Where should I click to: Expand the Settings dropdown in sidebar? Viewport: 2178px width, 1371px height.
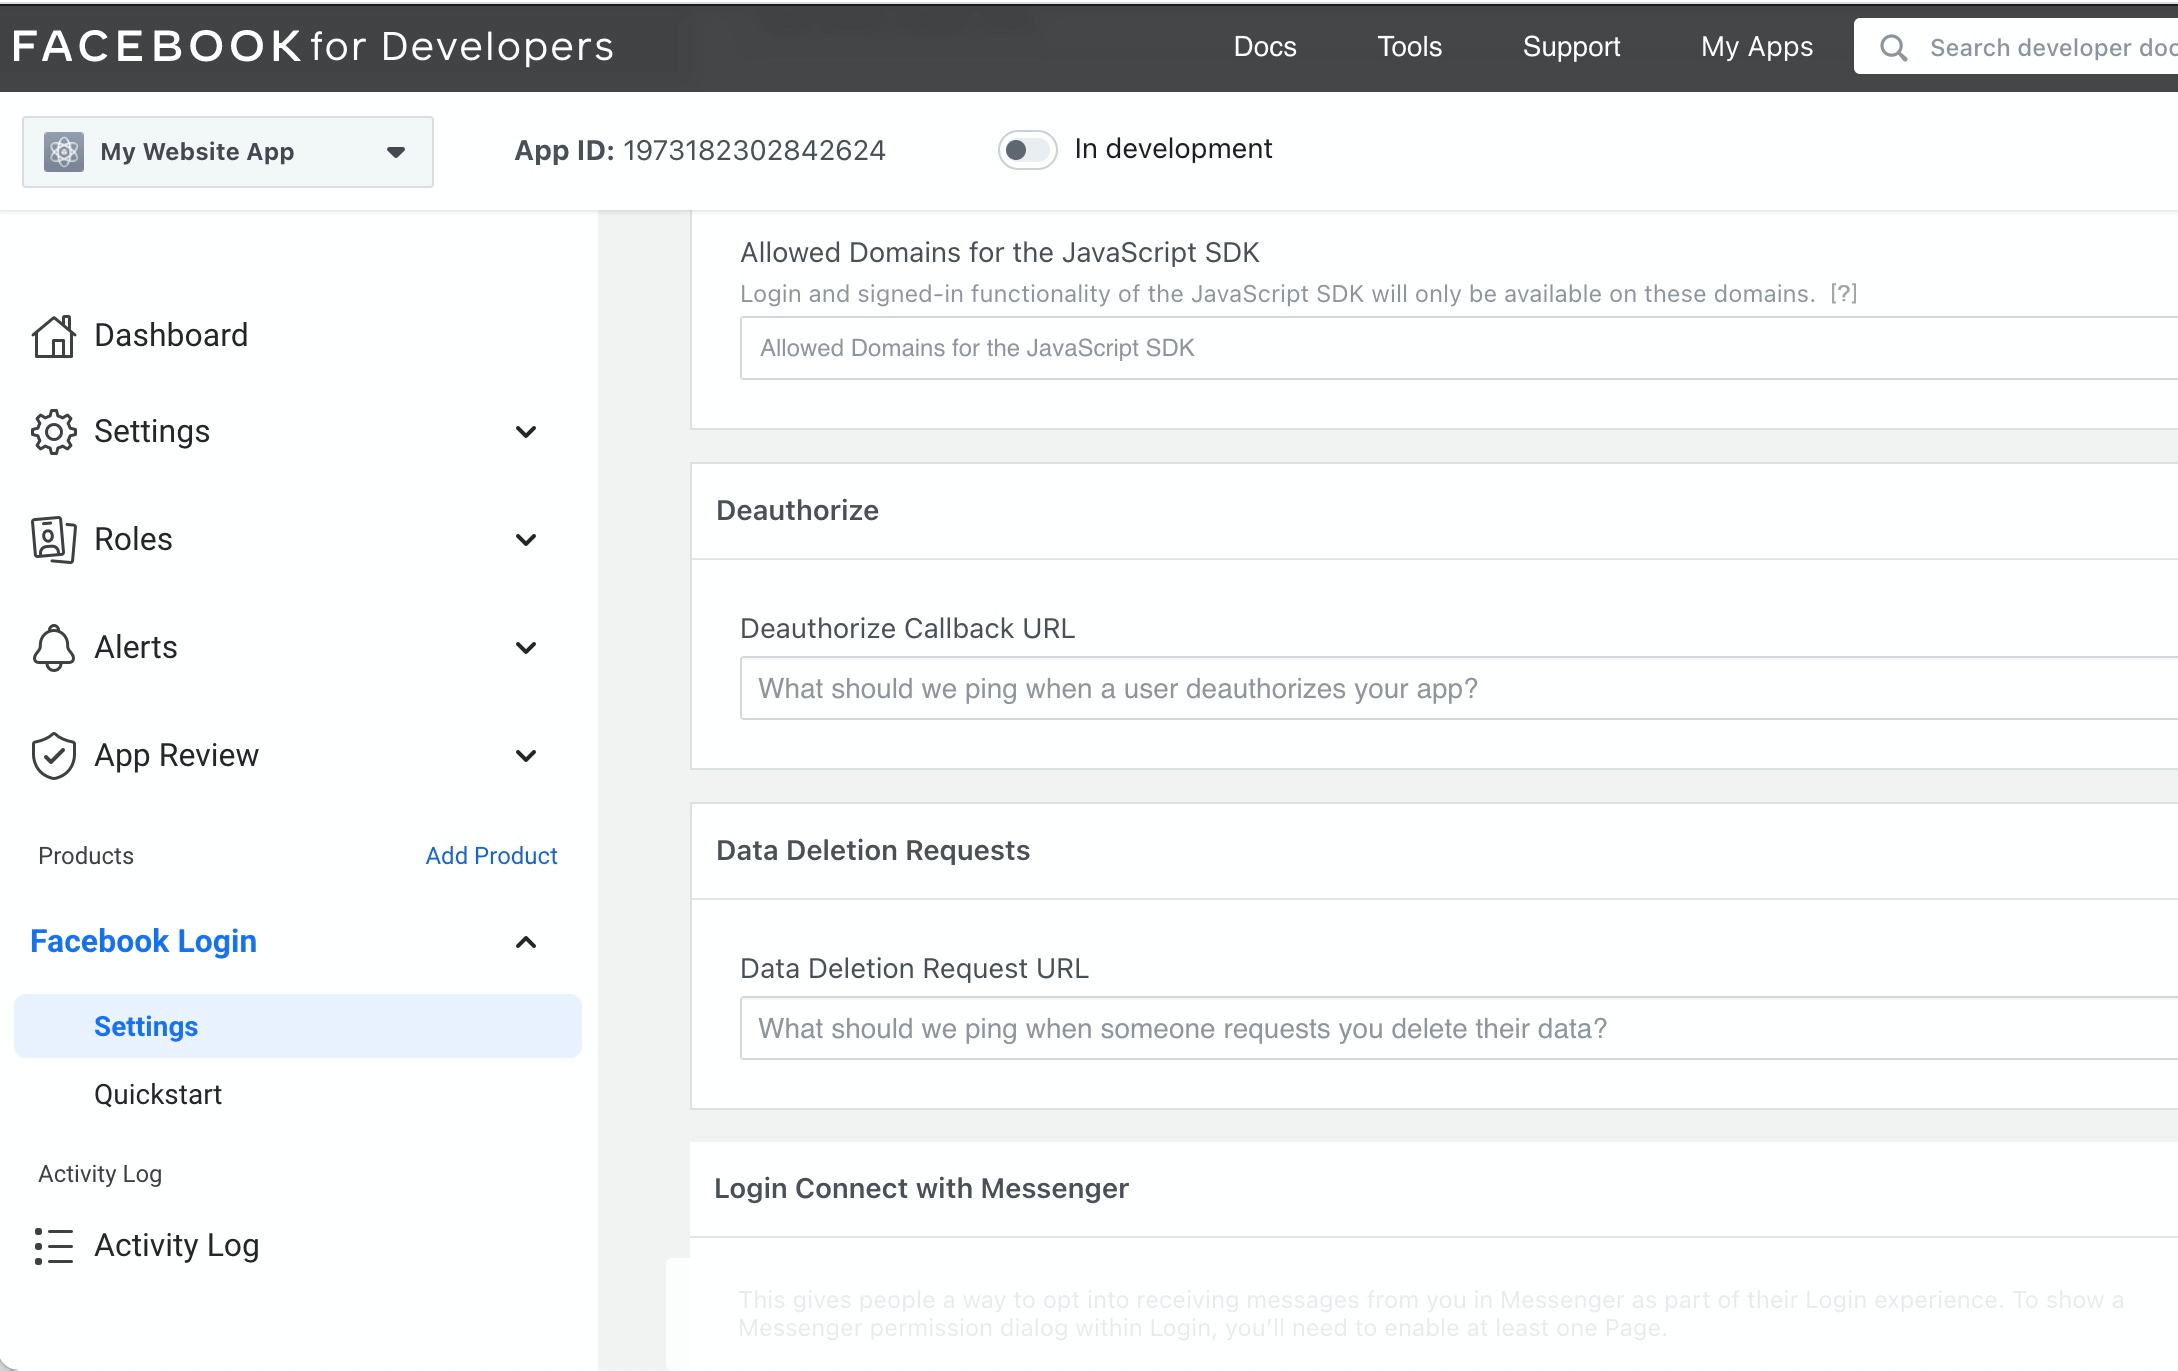[524, 430]
